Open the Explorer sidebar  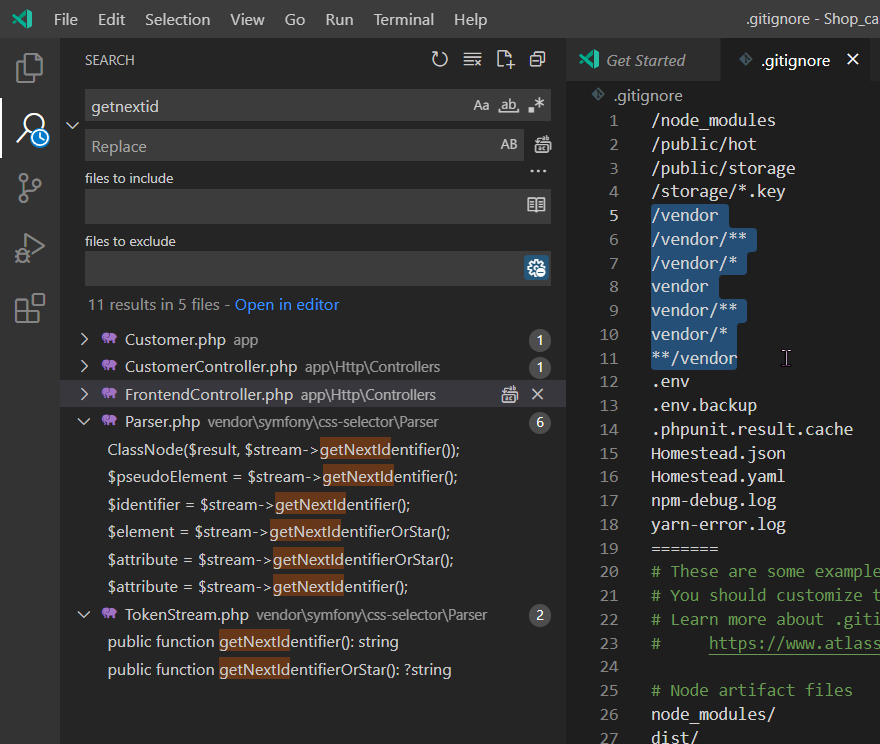point(29,67)
